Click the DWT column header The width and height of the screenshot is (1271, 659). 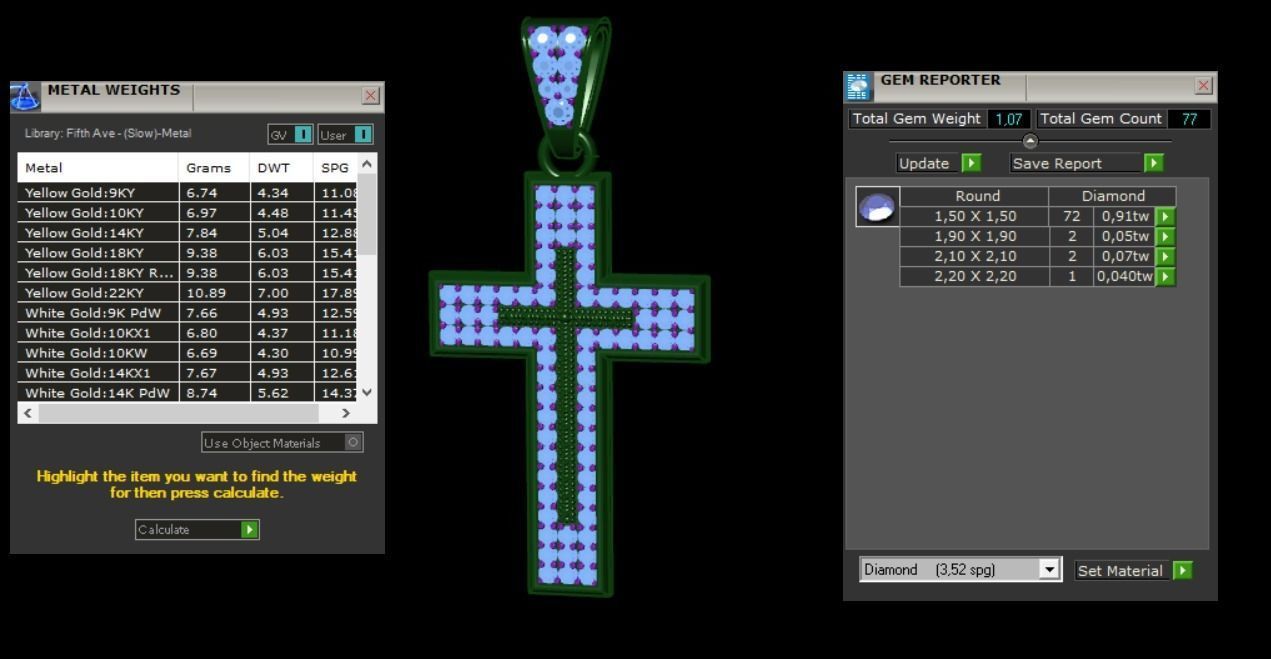[x=281, y=168]
